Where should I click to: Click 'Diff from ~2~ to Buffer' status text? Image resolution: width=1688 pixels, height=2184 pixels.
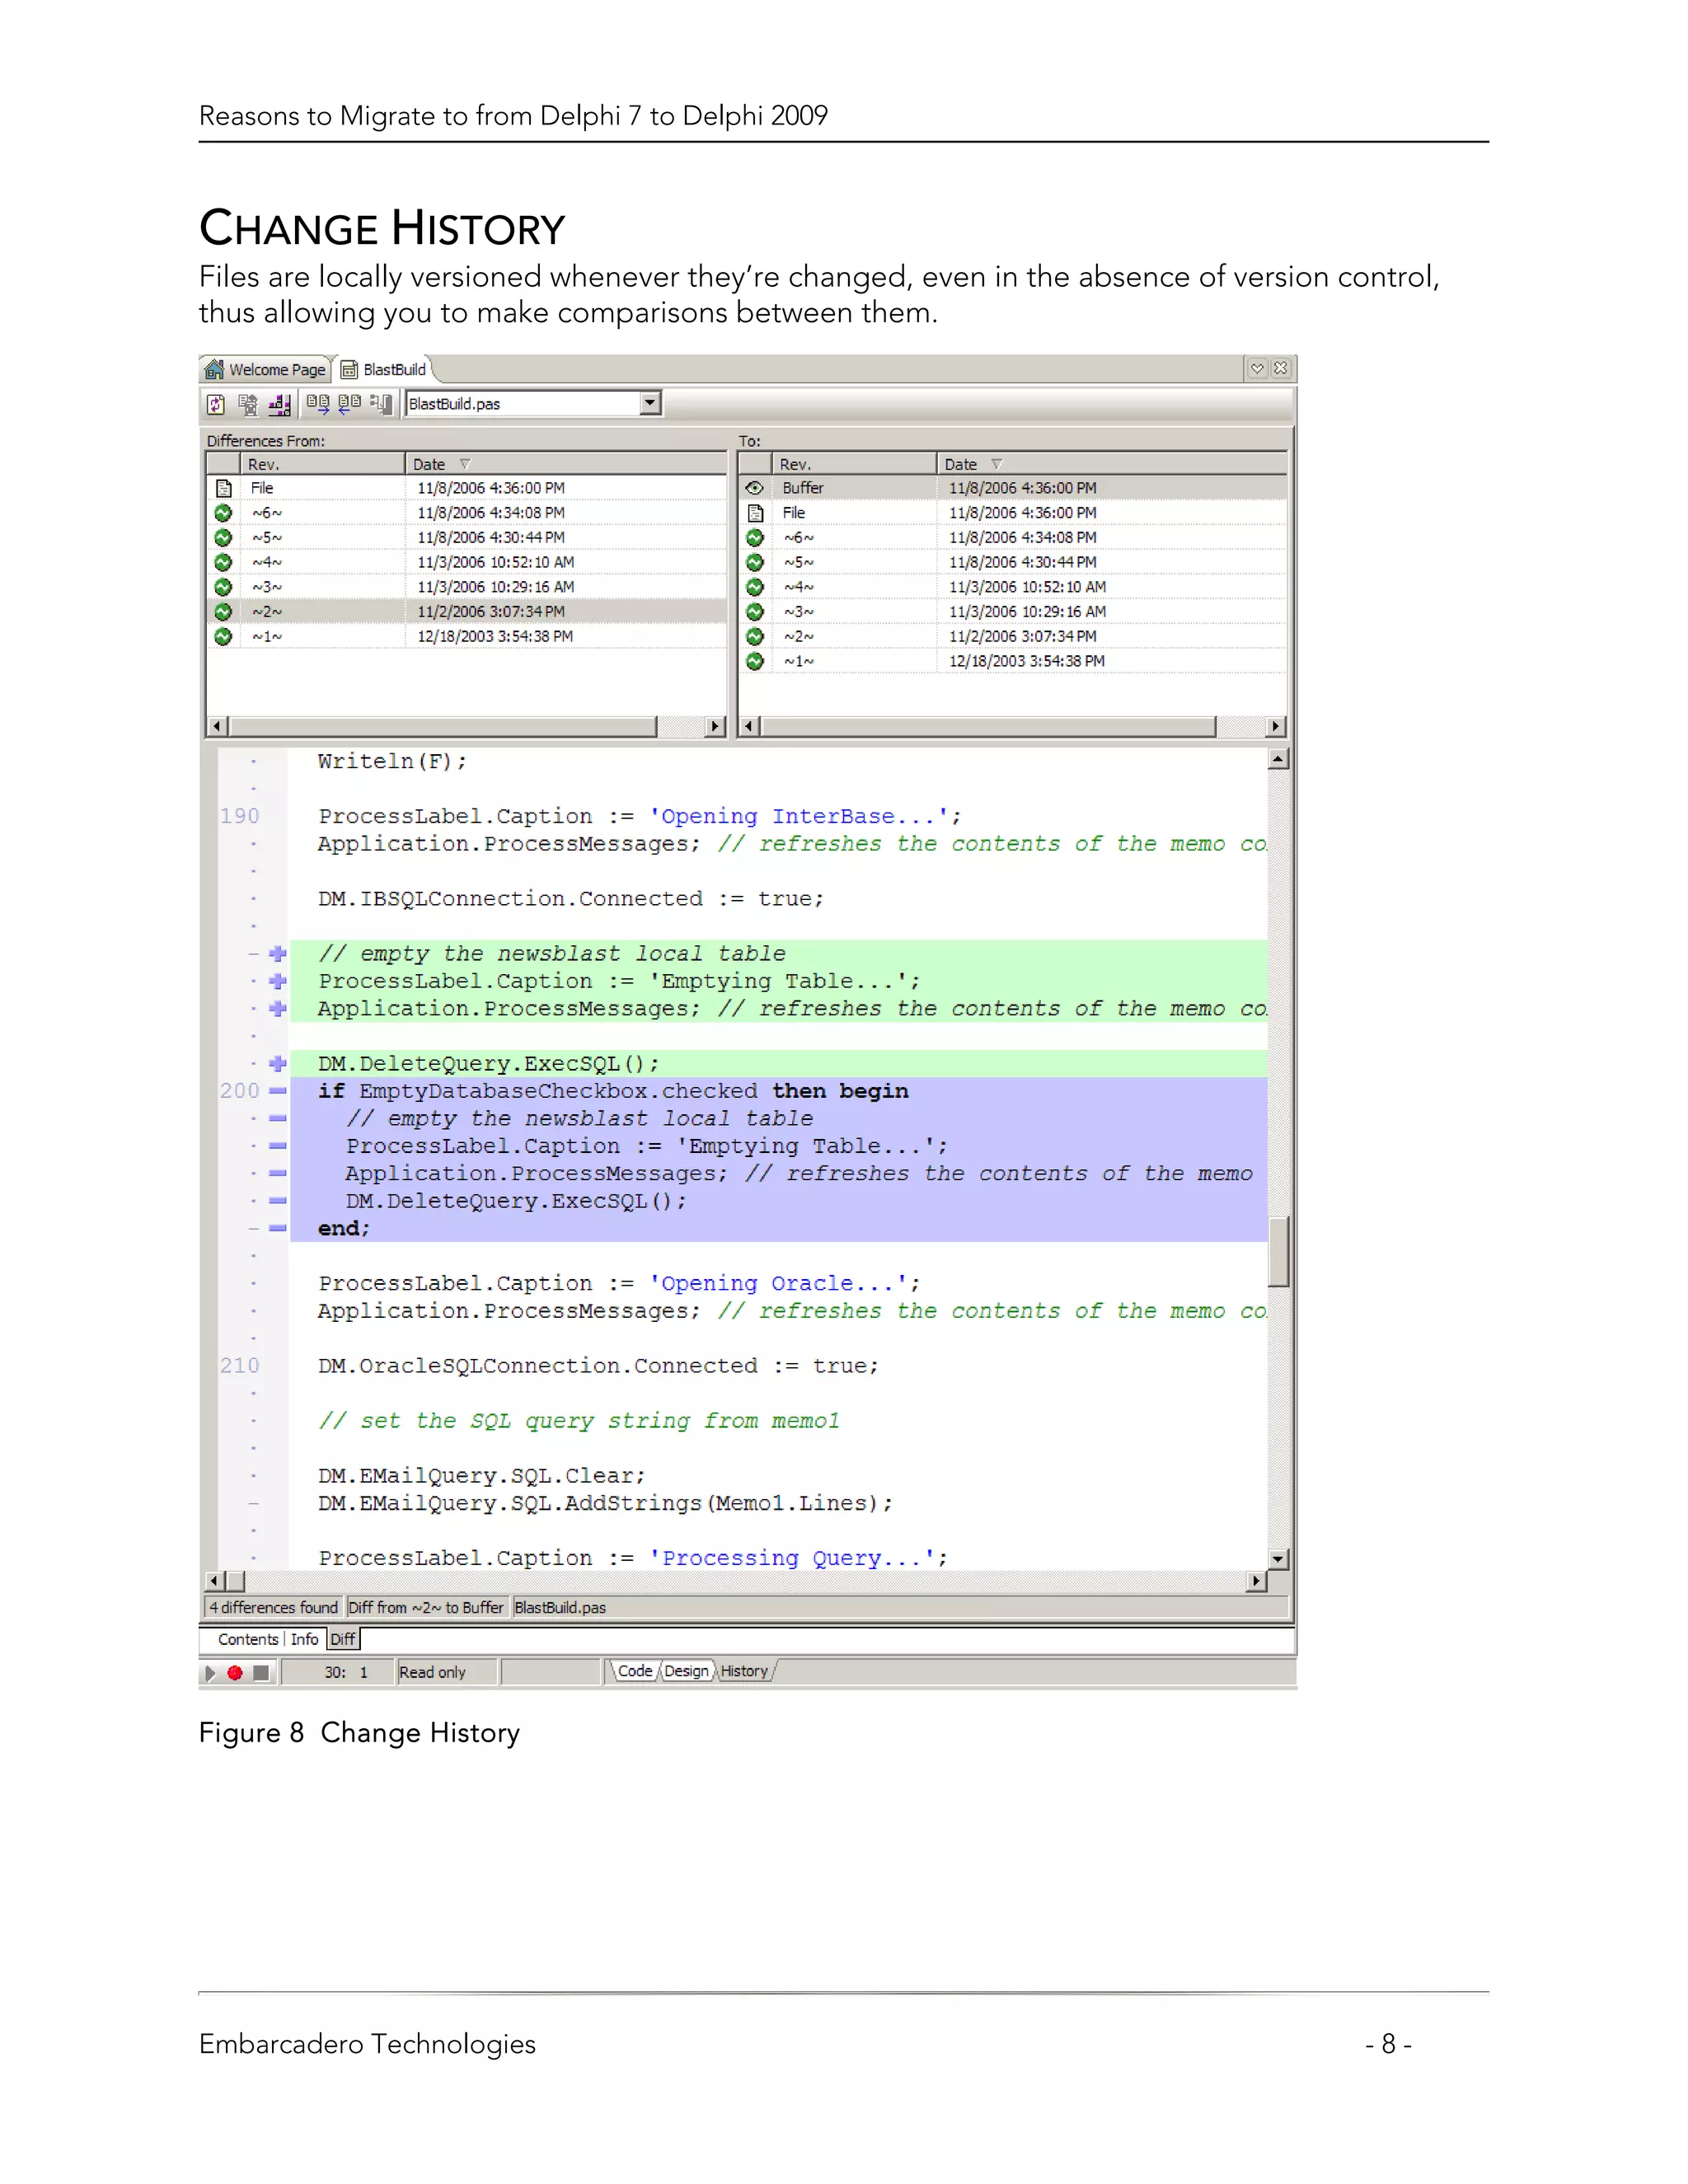click(426, 1607)
